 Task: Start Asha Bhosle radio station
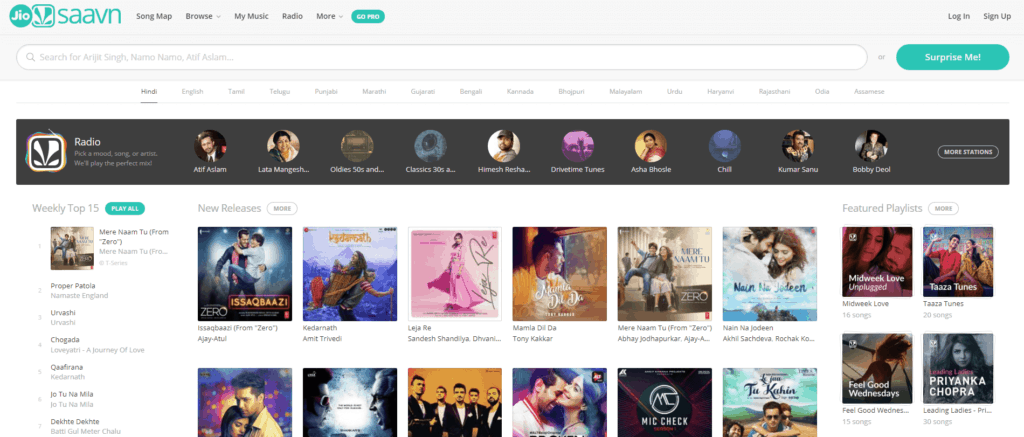651,146
